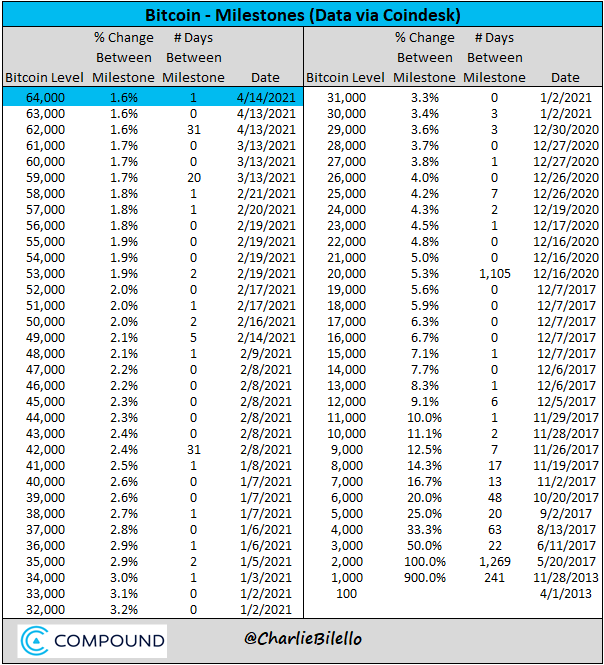Select the 1,105 days between milestone cell
Screen dimensions: 604x665
495,274
